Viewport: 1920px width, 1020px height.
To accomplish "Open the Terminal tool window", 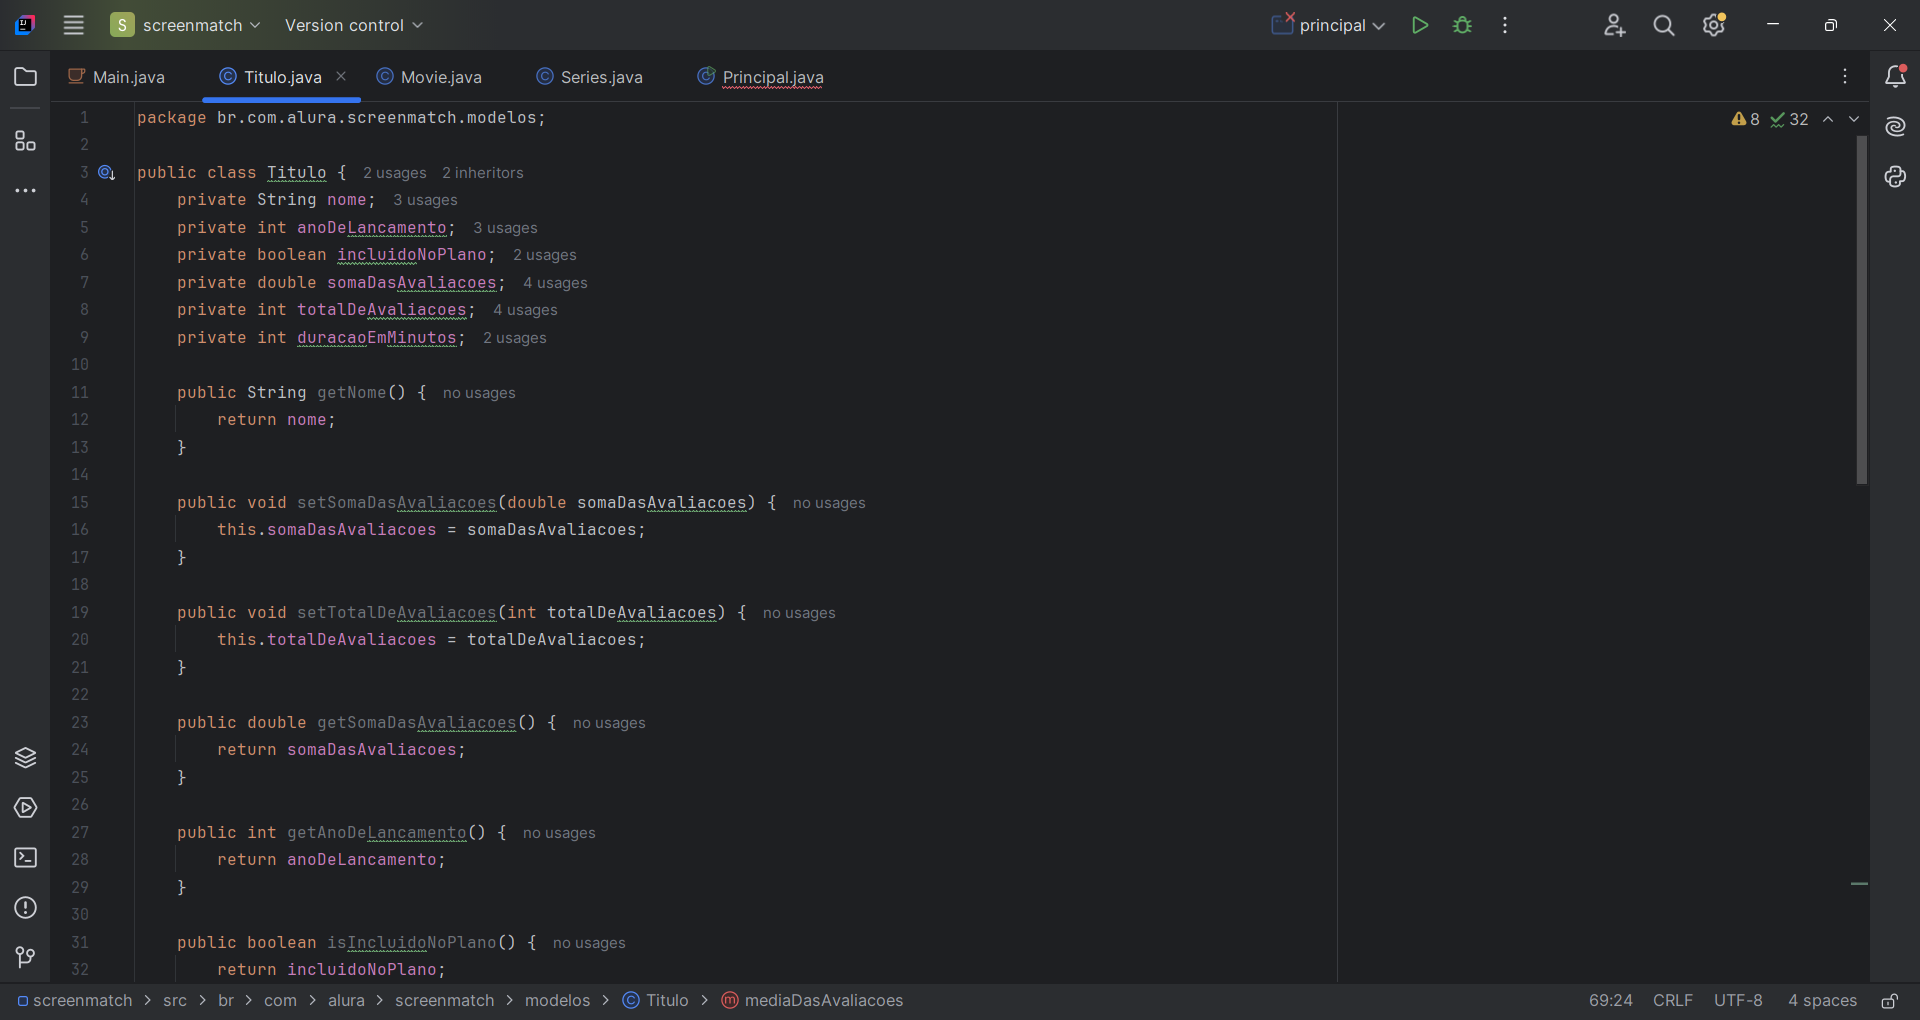I will pyautogui.click(x=25, y=857).
